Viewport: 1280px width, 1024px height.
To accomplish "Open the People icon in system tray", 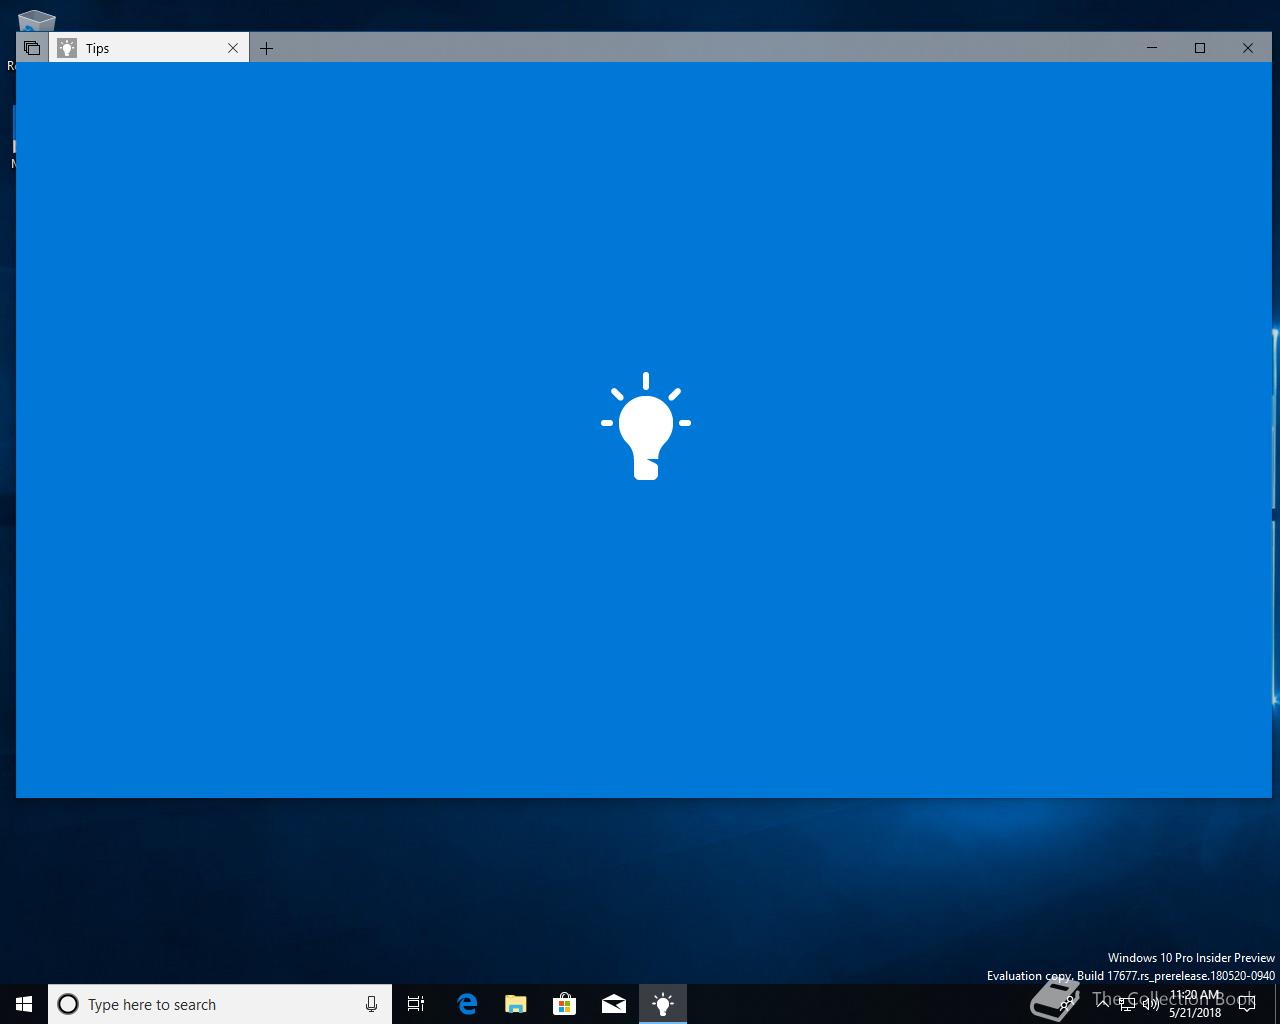I will [1067, 1004].
